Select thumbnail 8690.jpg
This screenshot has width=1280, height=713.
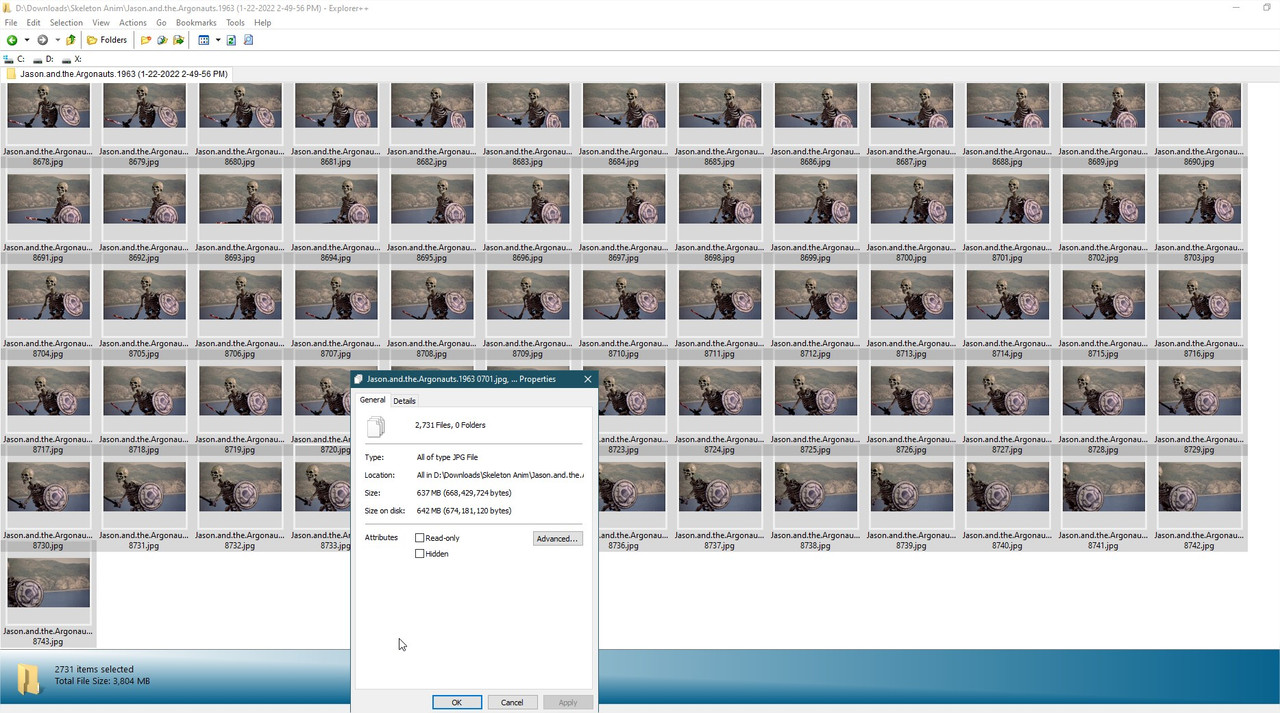tap(1200, 106)
